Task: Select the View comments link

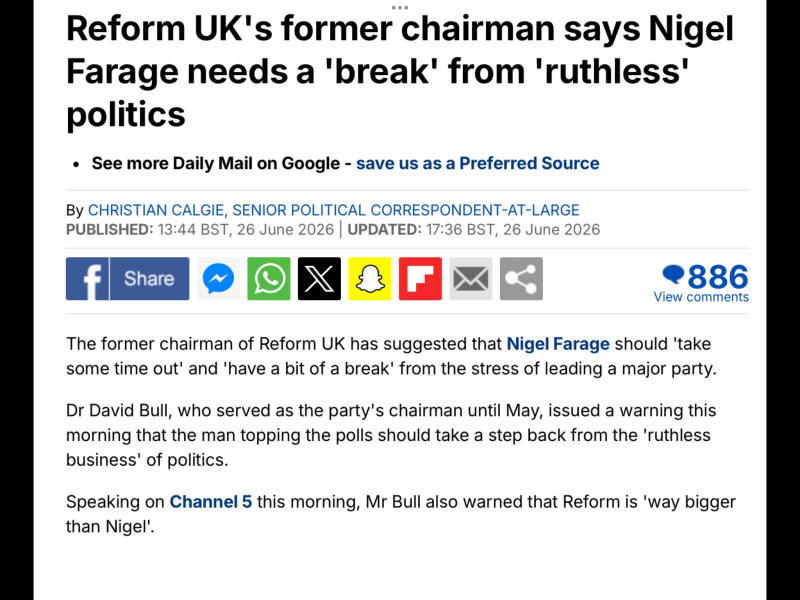Action: [701, 297]
